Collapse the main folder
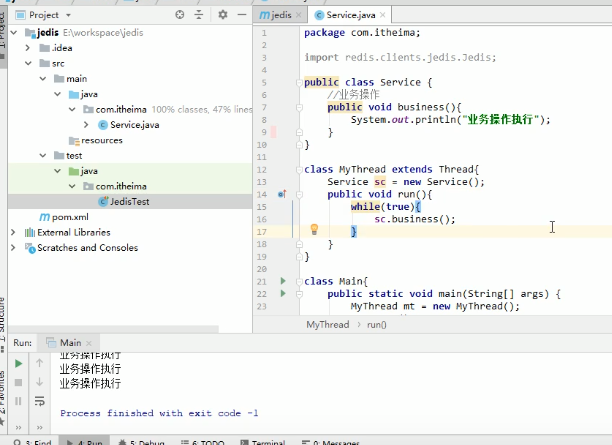The height and width of the screenshot is (445, 612). (x=43, y=78)
